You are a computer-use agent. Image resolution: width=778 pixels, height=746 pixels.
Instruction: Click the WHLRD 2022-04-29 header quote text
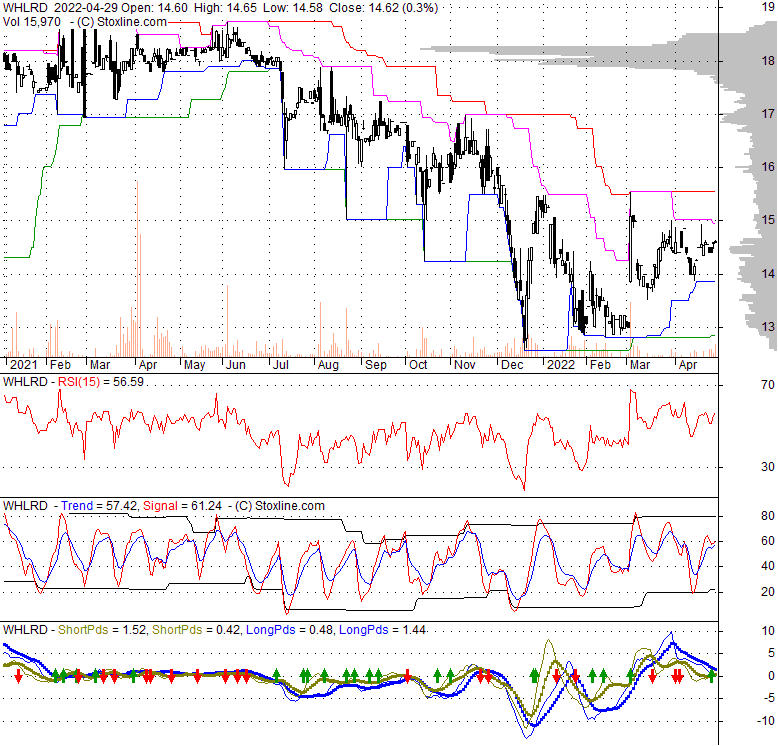[x=220, y=8]
